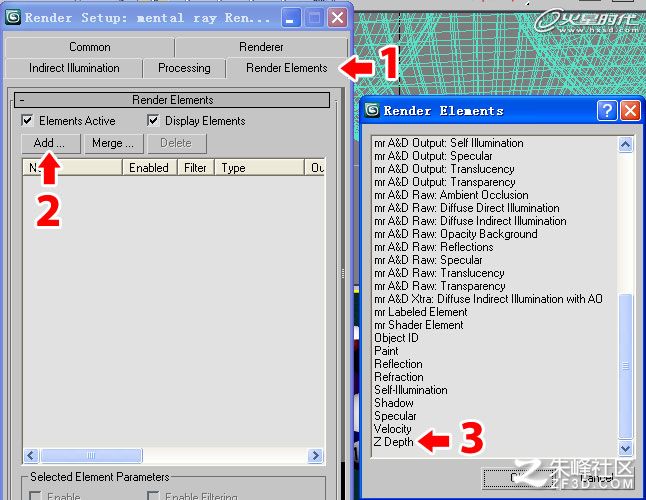Click up arrow of Render Elements list scrollbar
646x500 pixels.
(x=625, y=145)
